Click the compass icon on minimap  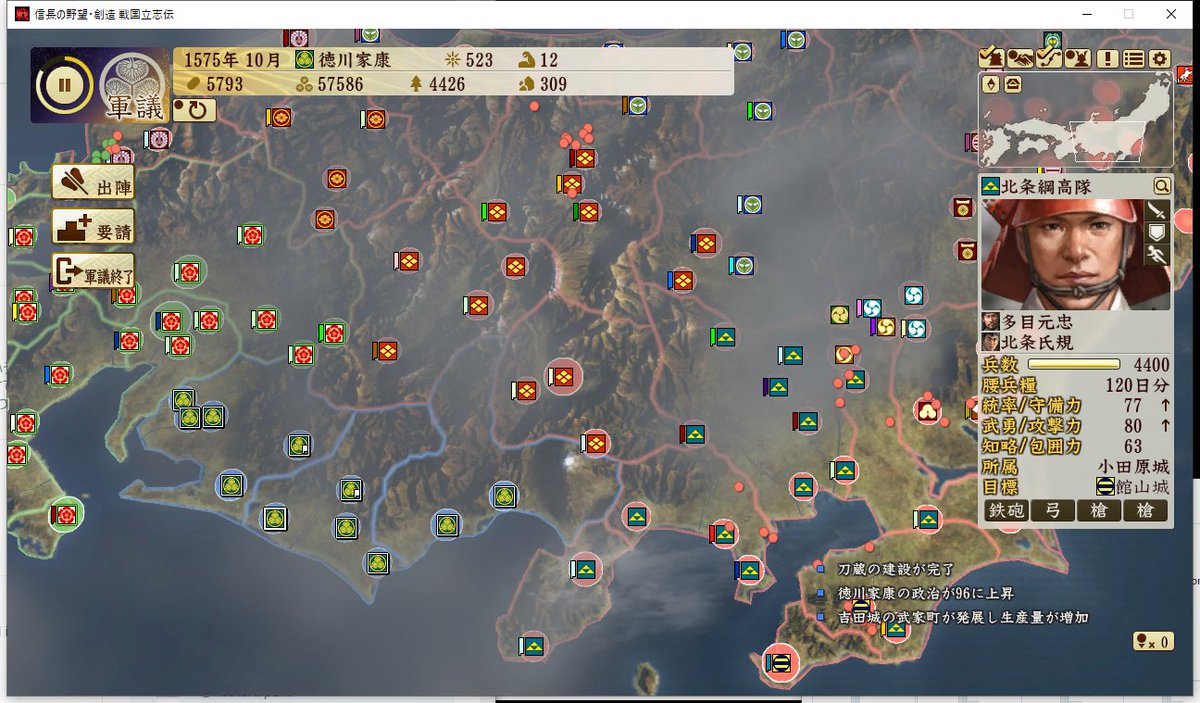click(991, 85)
